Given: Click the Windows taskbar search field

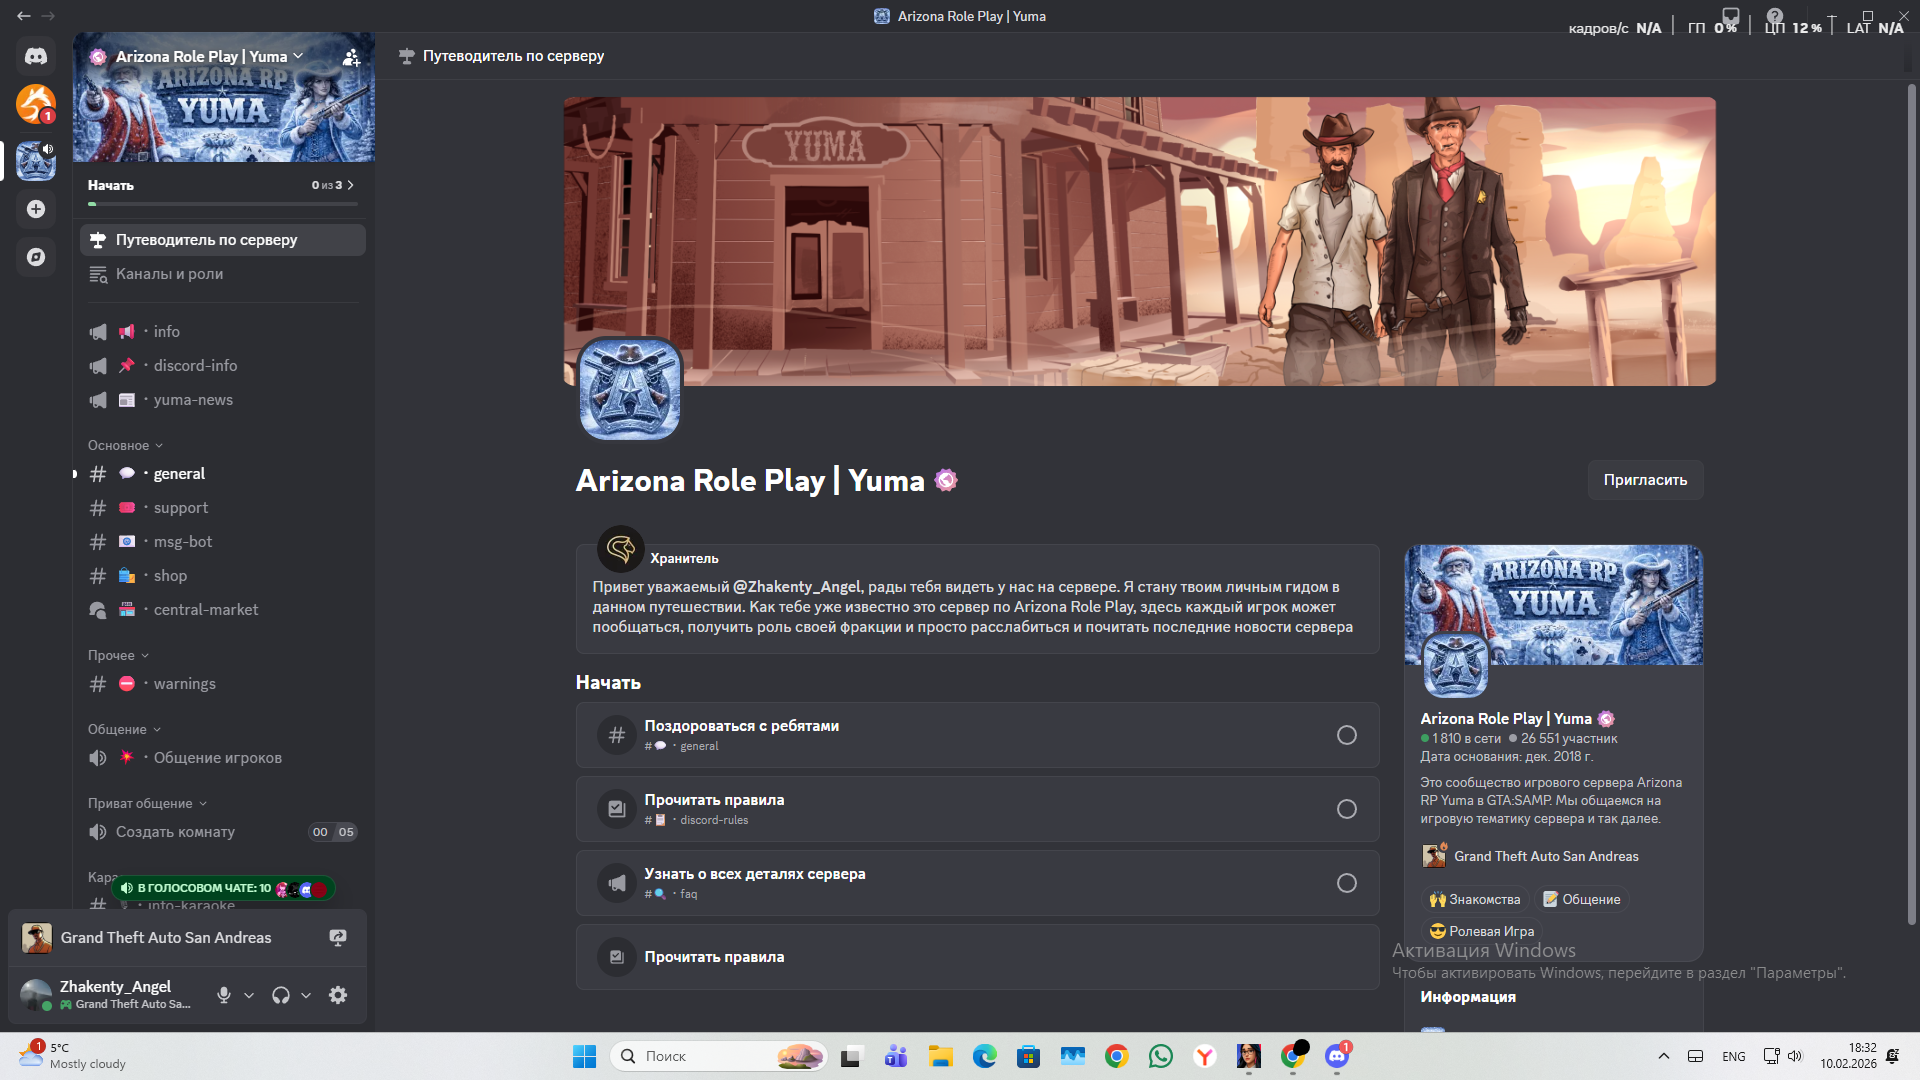Looking at the screenshot, I should click(718, 1056).
